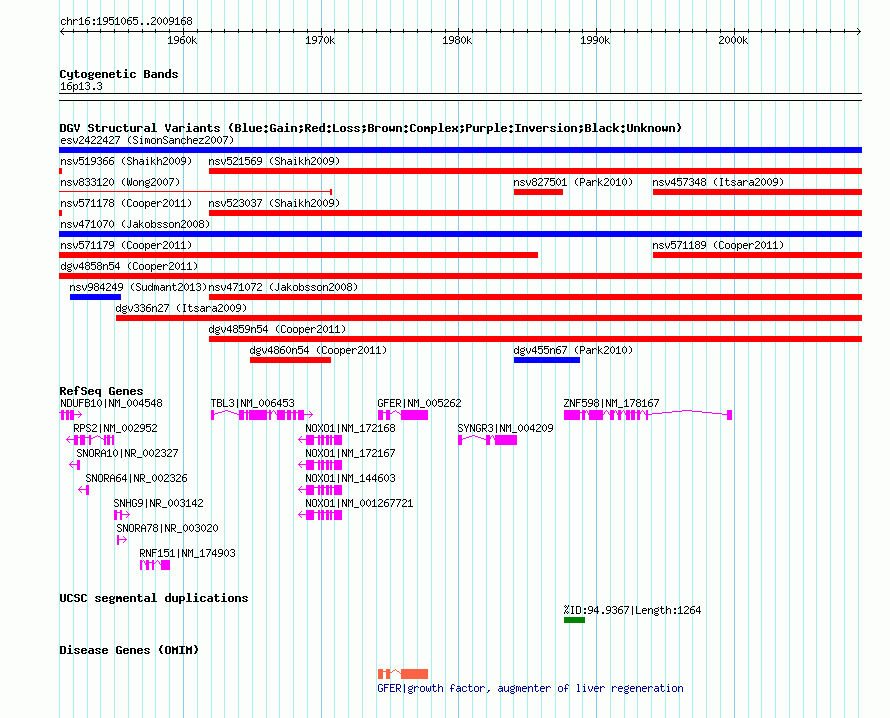Viewport: 890px width, 718px height.
Task: Click UCSC segmental duplications track title
Action: point(154,598)
